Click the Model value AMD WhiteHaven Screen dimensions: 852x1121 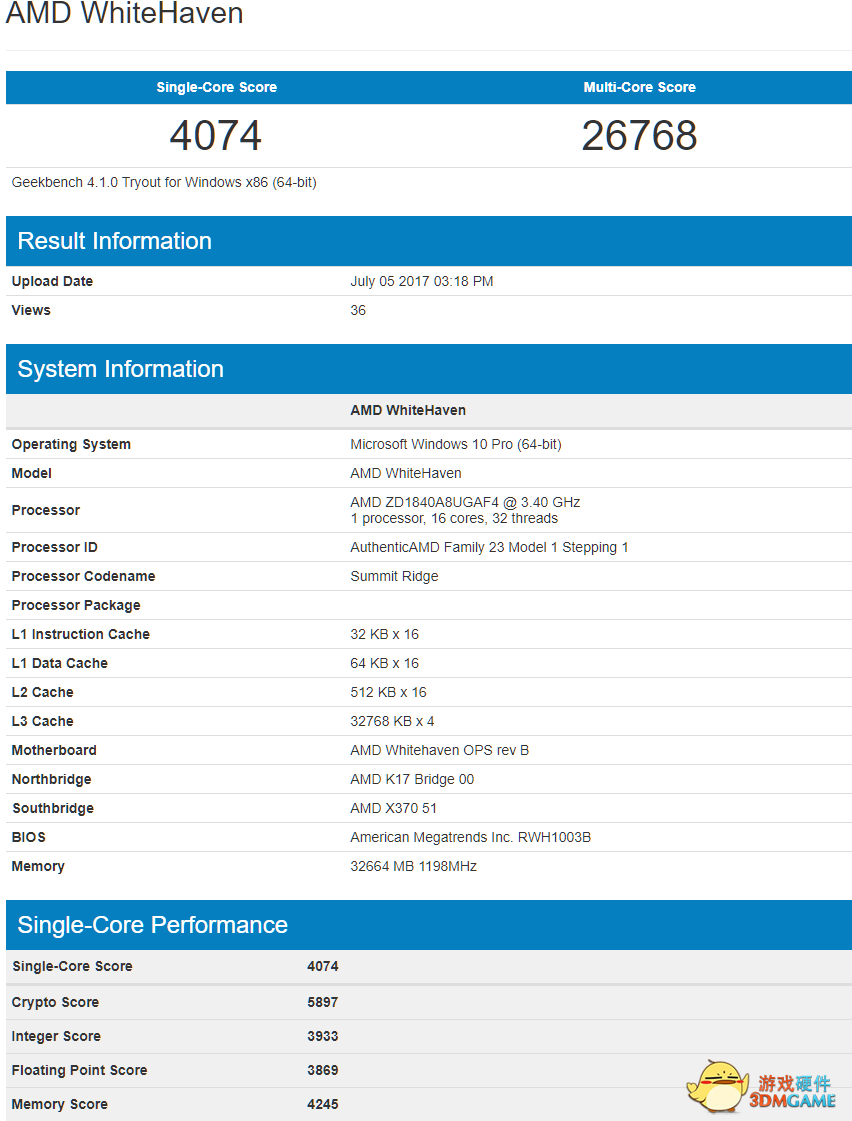(406, 473)
